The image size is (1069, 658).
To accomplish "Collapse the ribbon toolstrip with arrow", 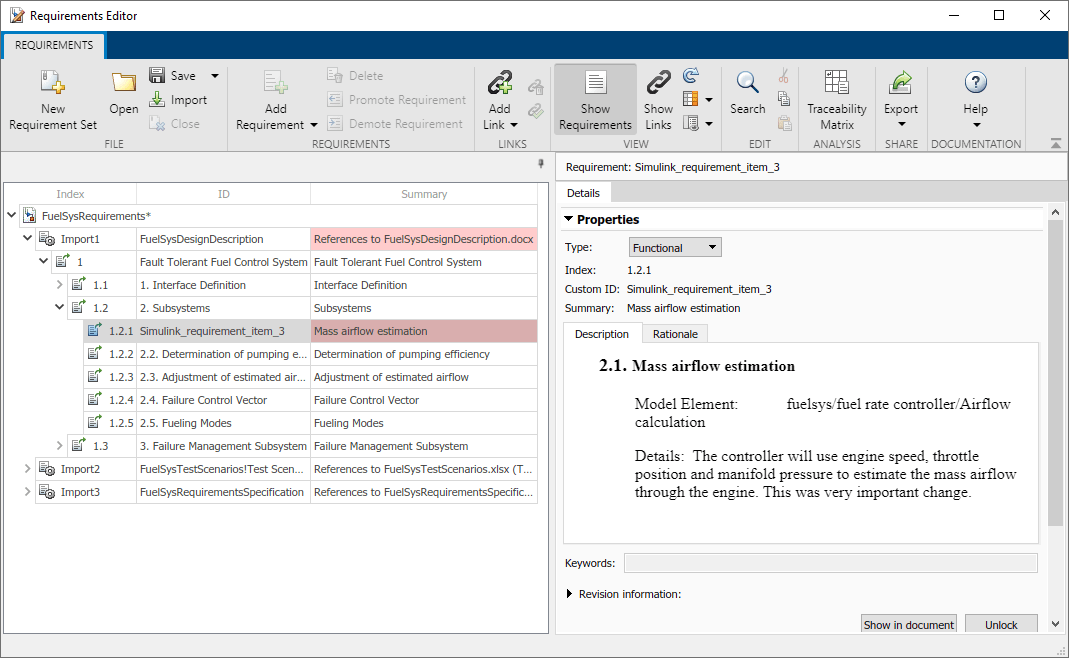I will 1056,144.
